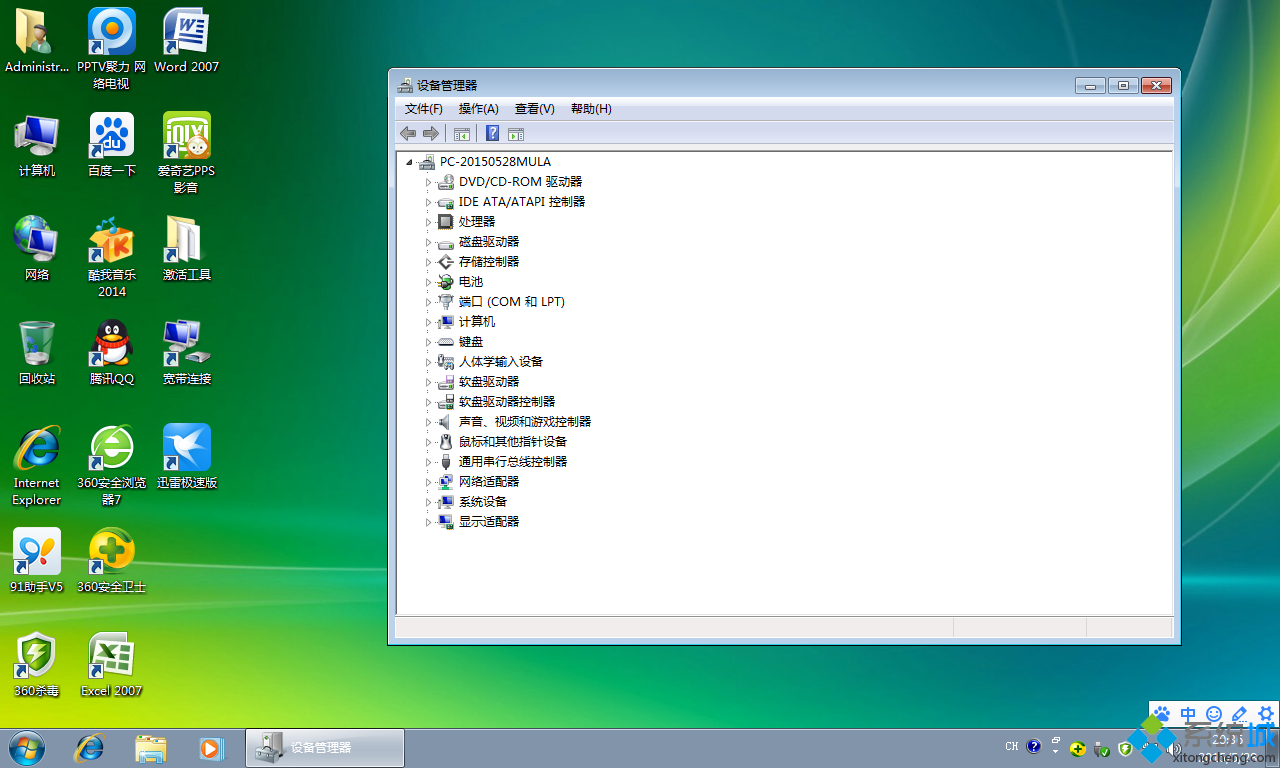Click the forward arrow in Device Manager toolbar

click(431, 133)
